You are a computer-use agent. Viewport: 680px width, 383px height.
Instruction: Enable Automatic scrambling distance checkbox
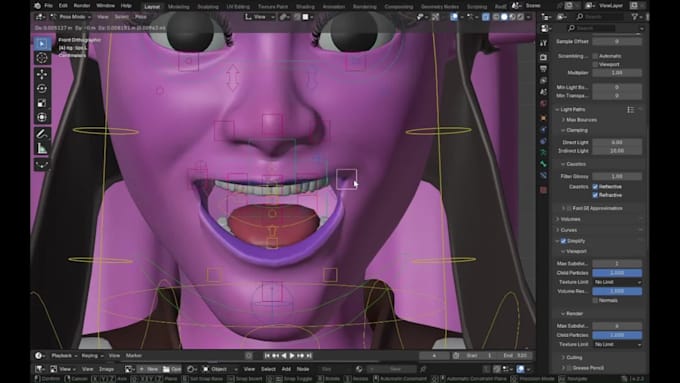tap(595, 56)
